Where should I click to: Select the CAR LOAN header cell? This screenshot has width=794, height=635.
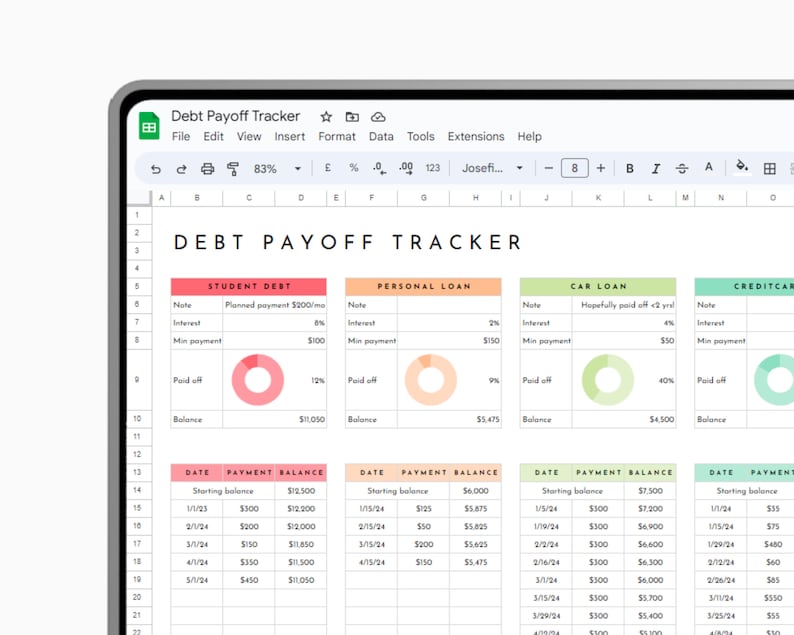click(x=598, y=287)
